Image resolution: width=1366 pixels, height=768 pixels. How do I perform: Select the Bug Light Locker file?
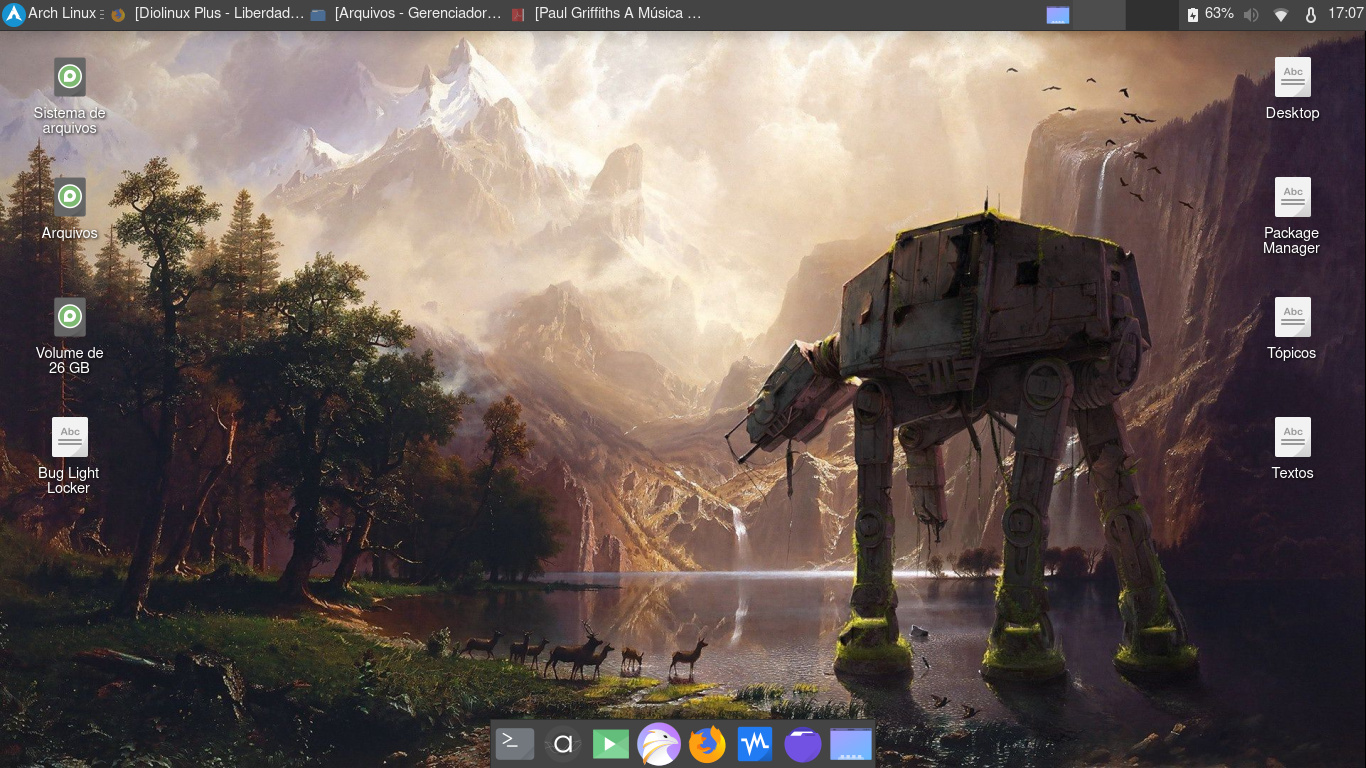pos(70,455)
